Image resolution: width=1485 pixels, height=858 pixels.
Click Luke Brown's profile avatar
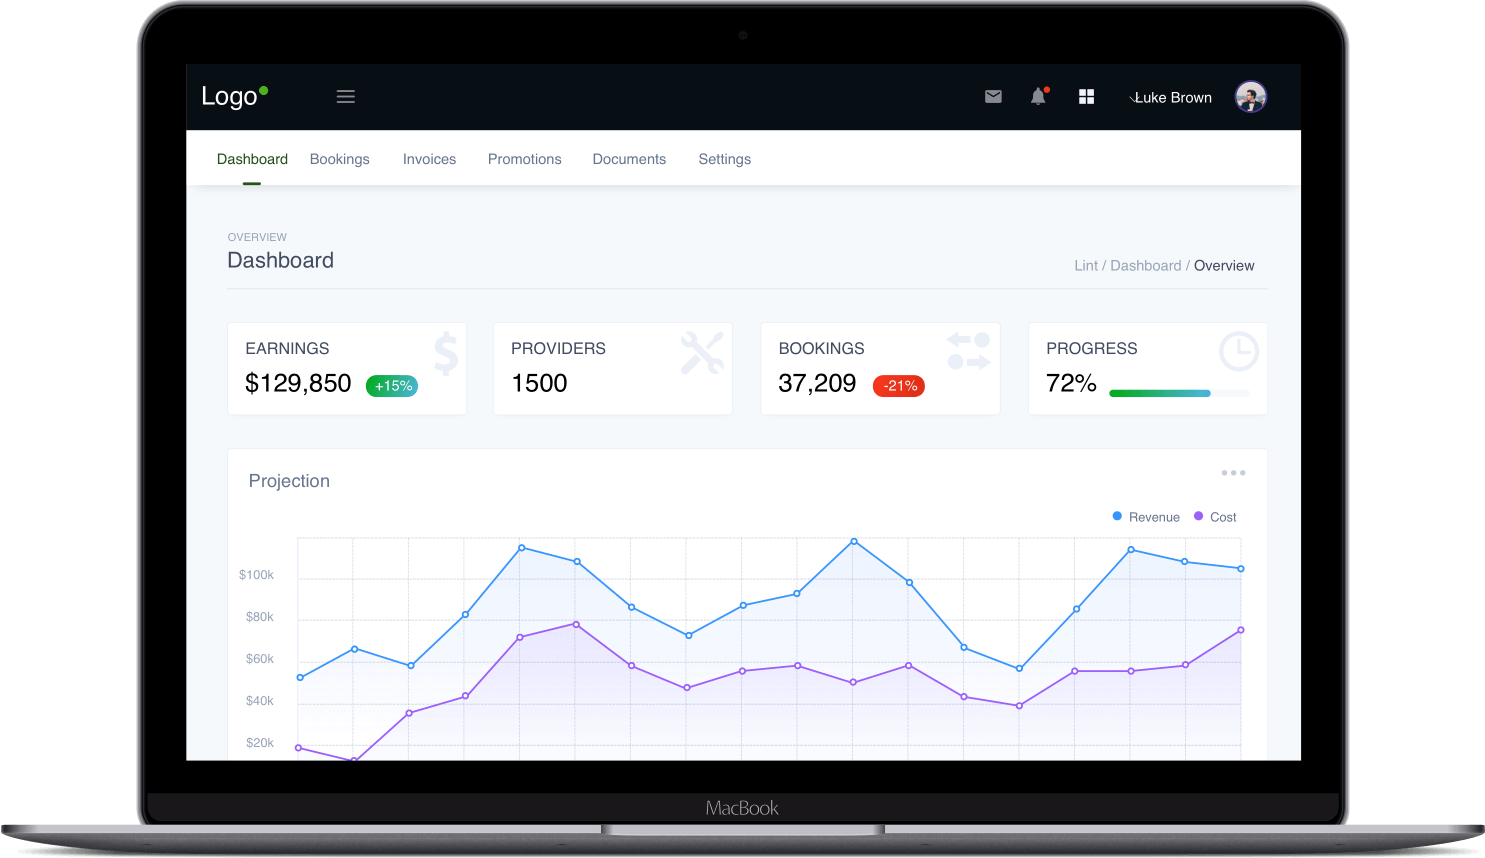coord(1250,97)
